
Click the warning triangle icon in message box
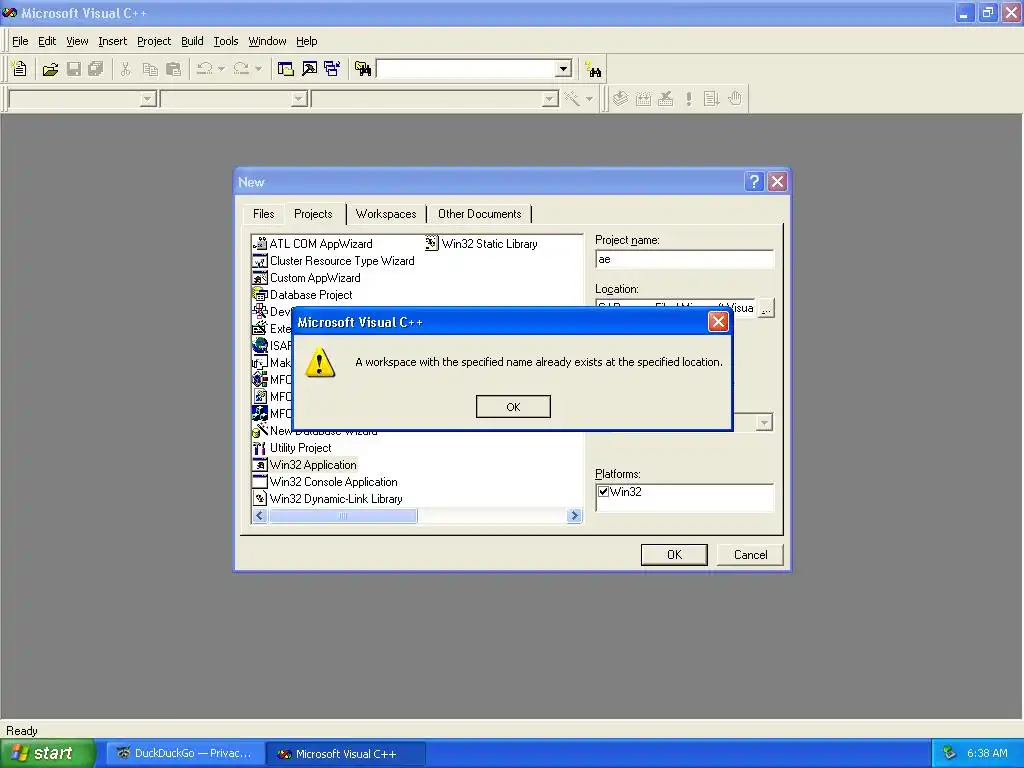pyautogui.click(x=320, y=362)
